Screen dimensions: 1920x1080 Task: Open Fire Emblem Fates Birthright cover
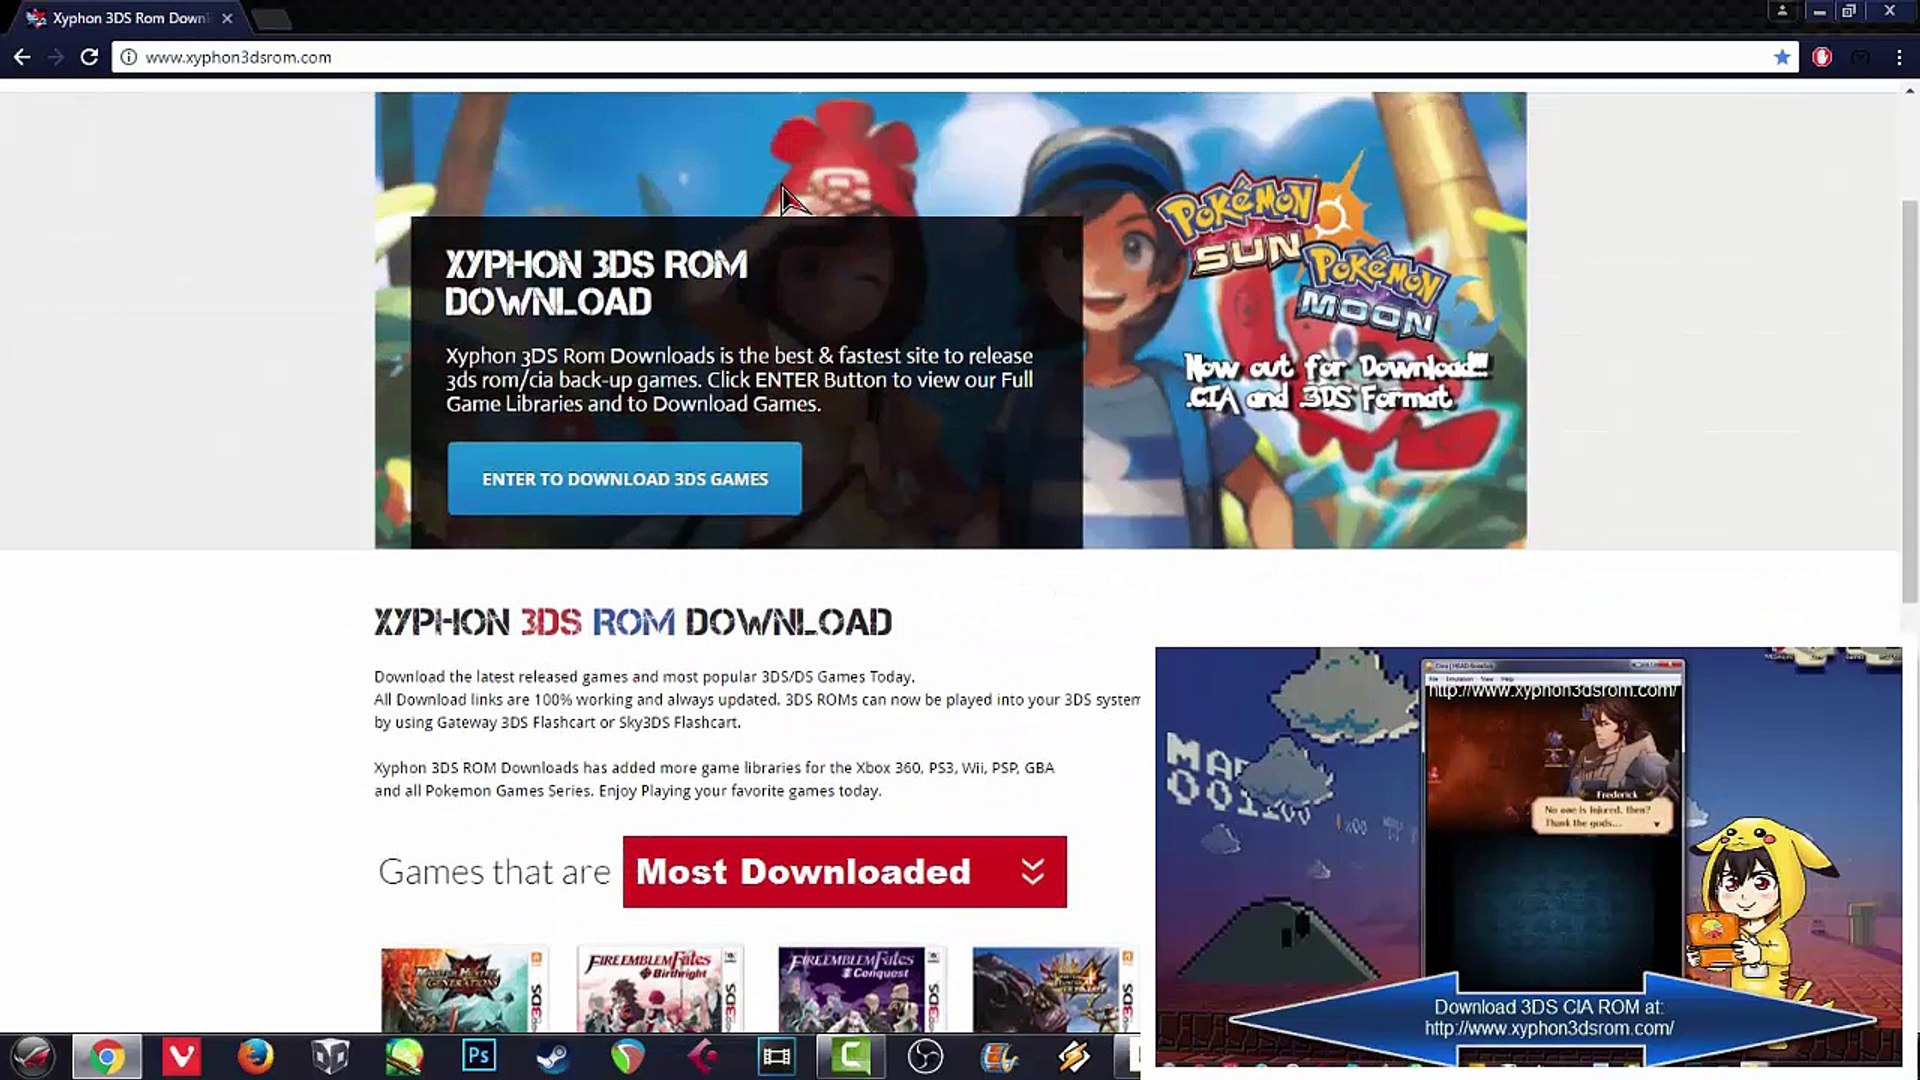tap(659, 989)
